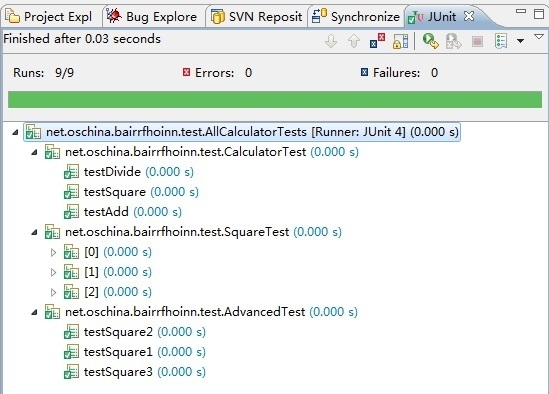This screenshot has height=394, width=549.
Task: Switch to the Project Explorer tab
Action: 49,16
